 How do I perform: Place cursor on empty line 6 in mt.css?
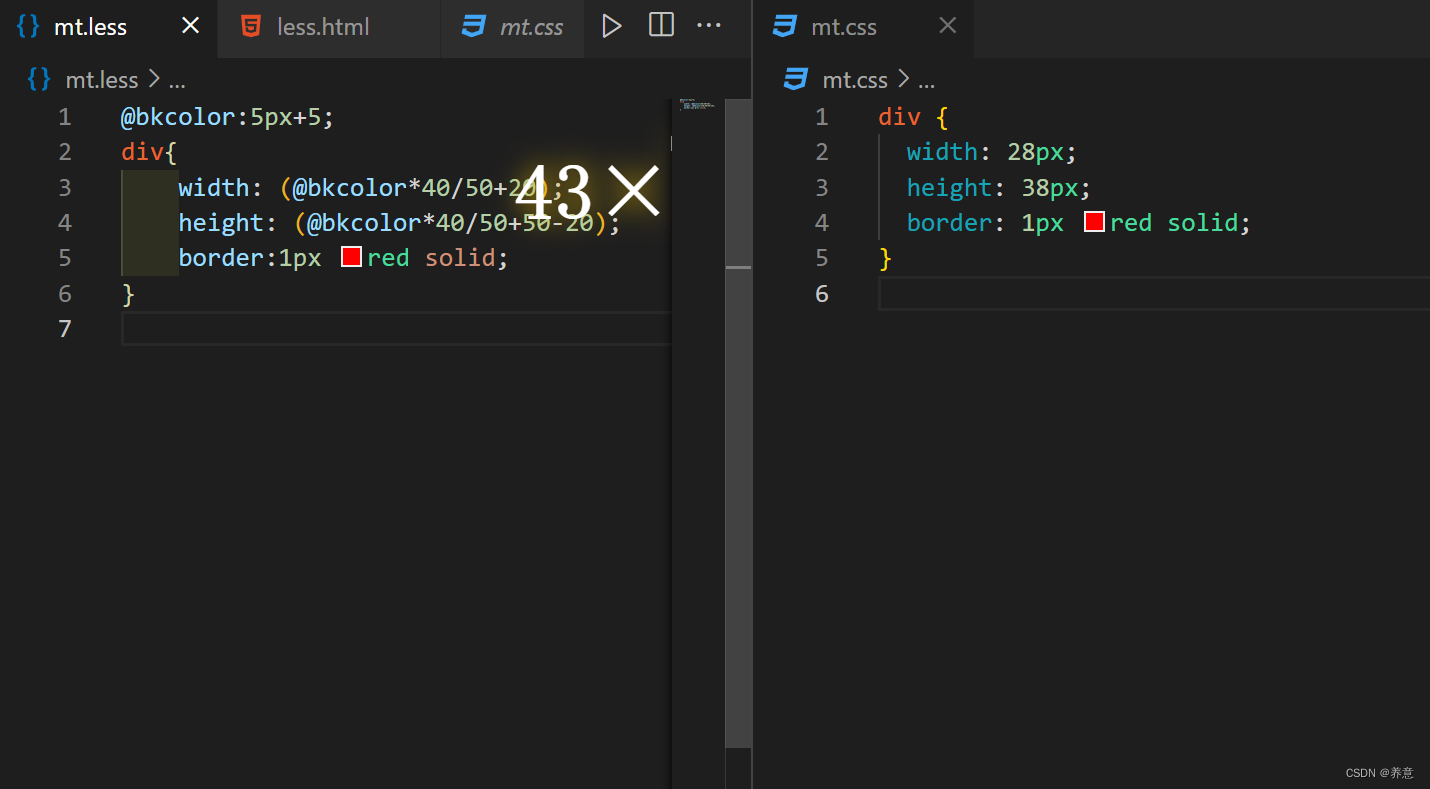tap(1100, 294)
